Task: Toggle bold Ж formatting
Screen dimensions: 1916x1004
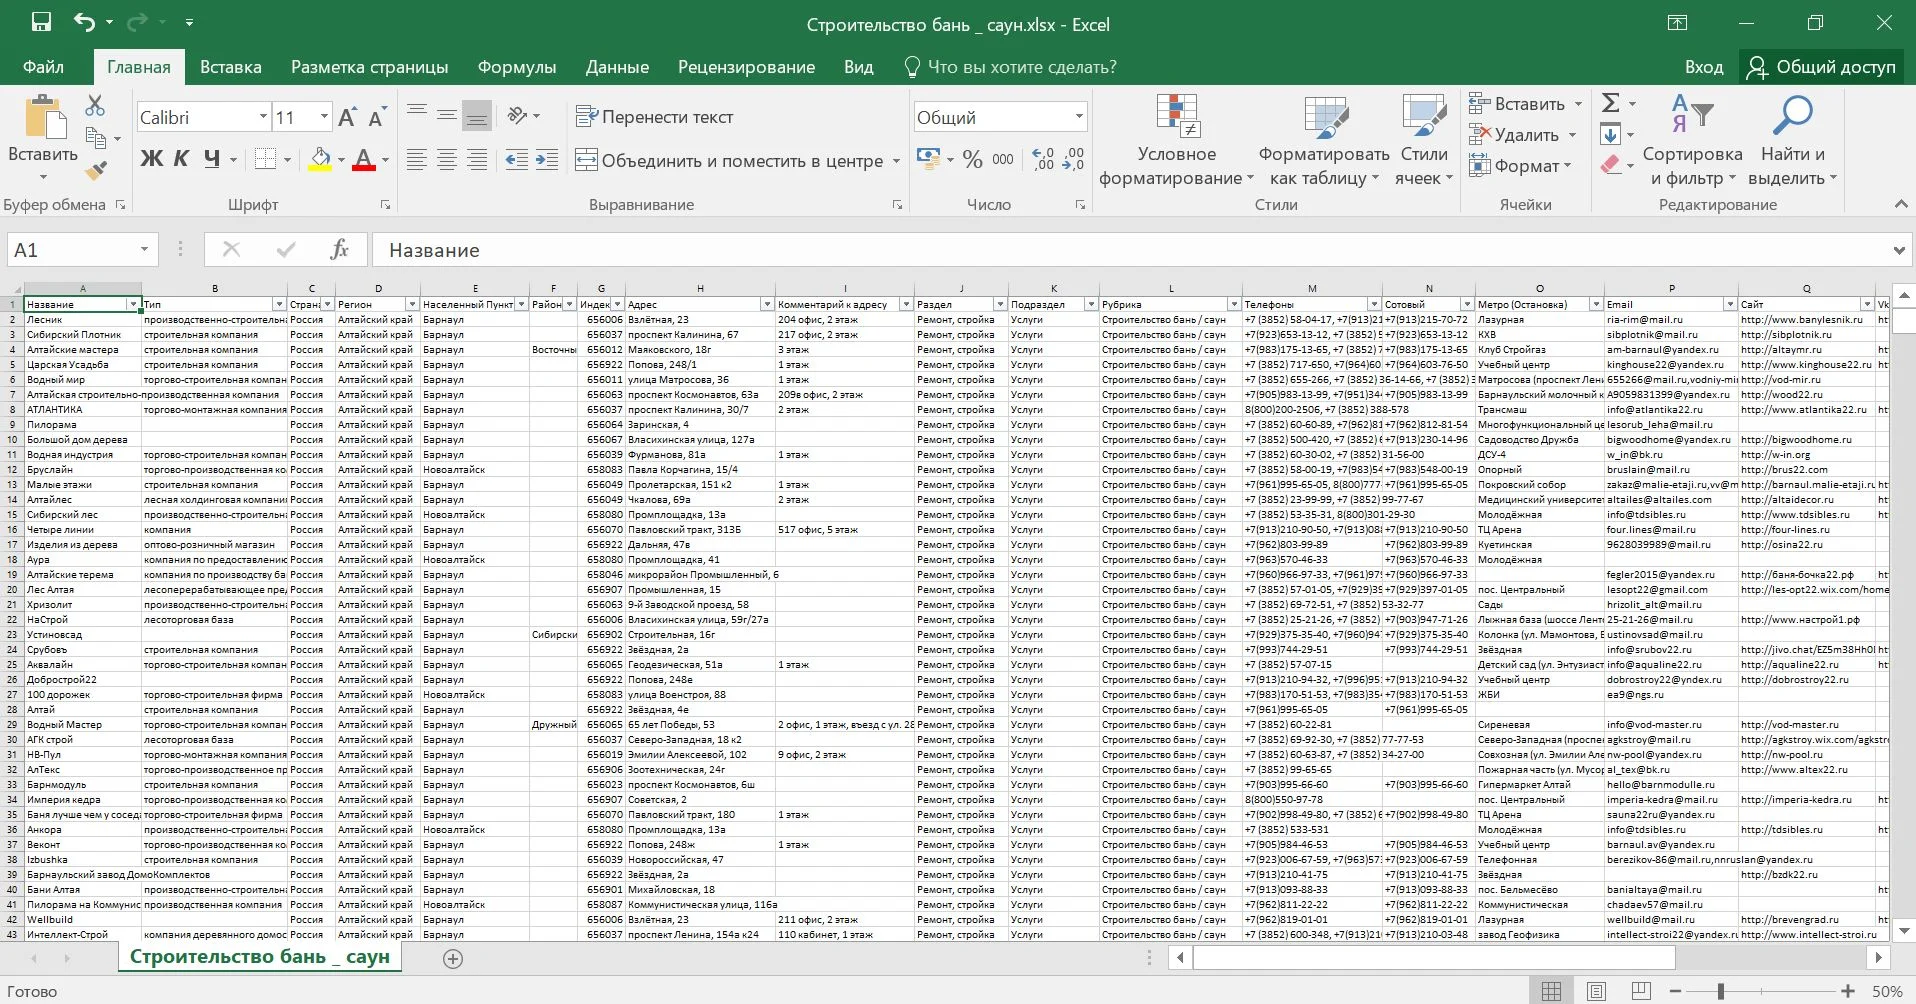Action: click(152, 159)
